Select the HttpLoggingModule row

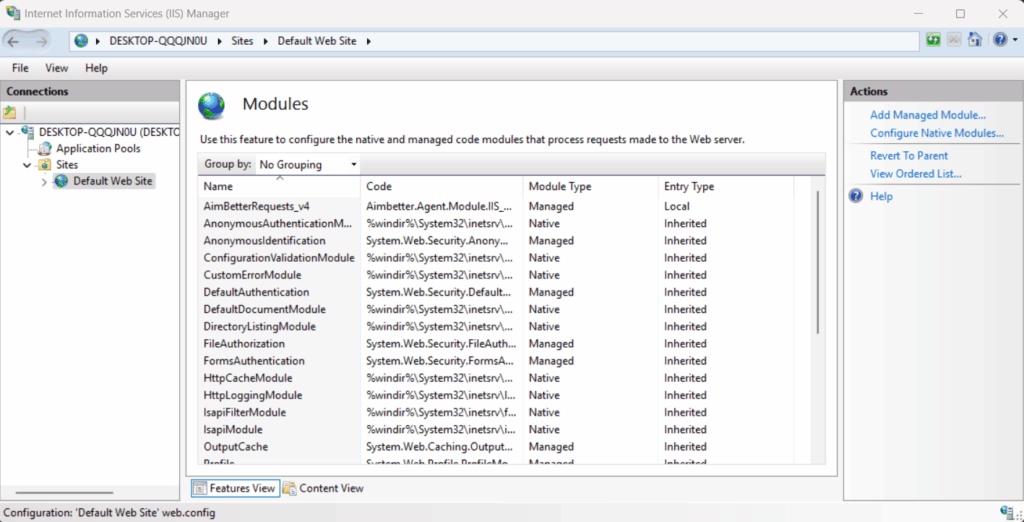click(x=495, y=395)
